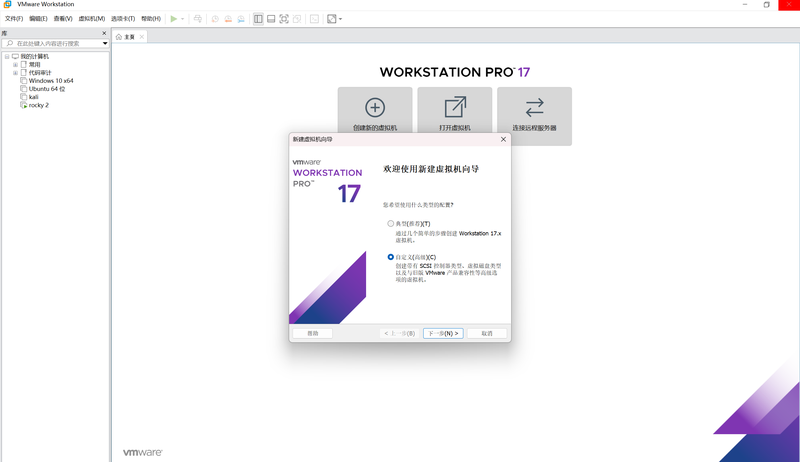Click the VM icon beside Ubuntu 64 位
Image resolution: width=800 pixels, height=462 pixels.
23,89
